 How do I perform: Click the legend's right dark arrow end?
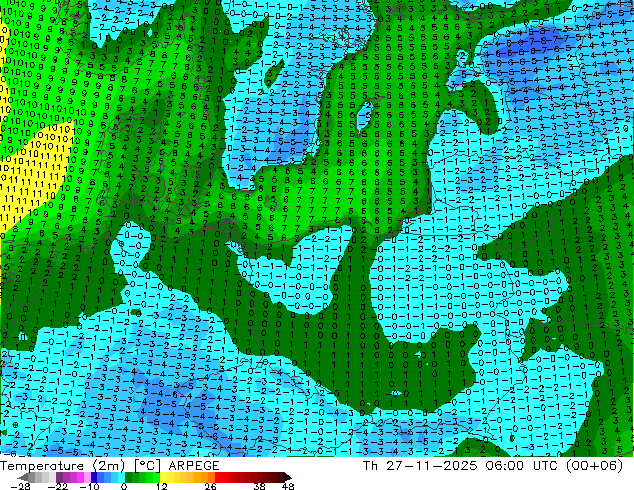click(288, 477)
